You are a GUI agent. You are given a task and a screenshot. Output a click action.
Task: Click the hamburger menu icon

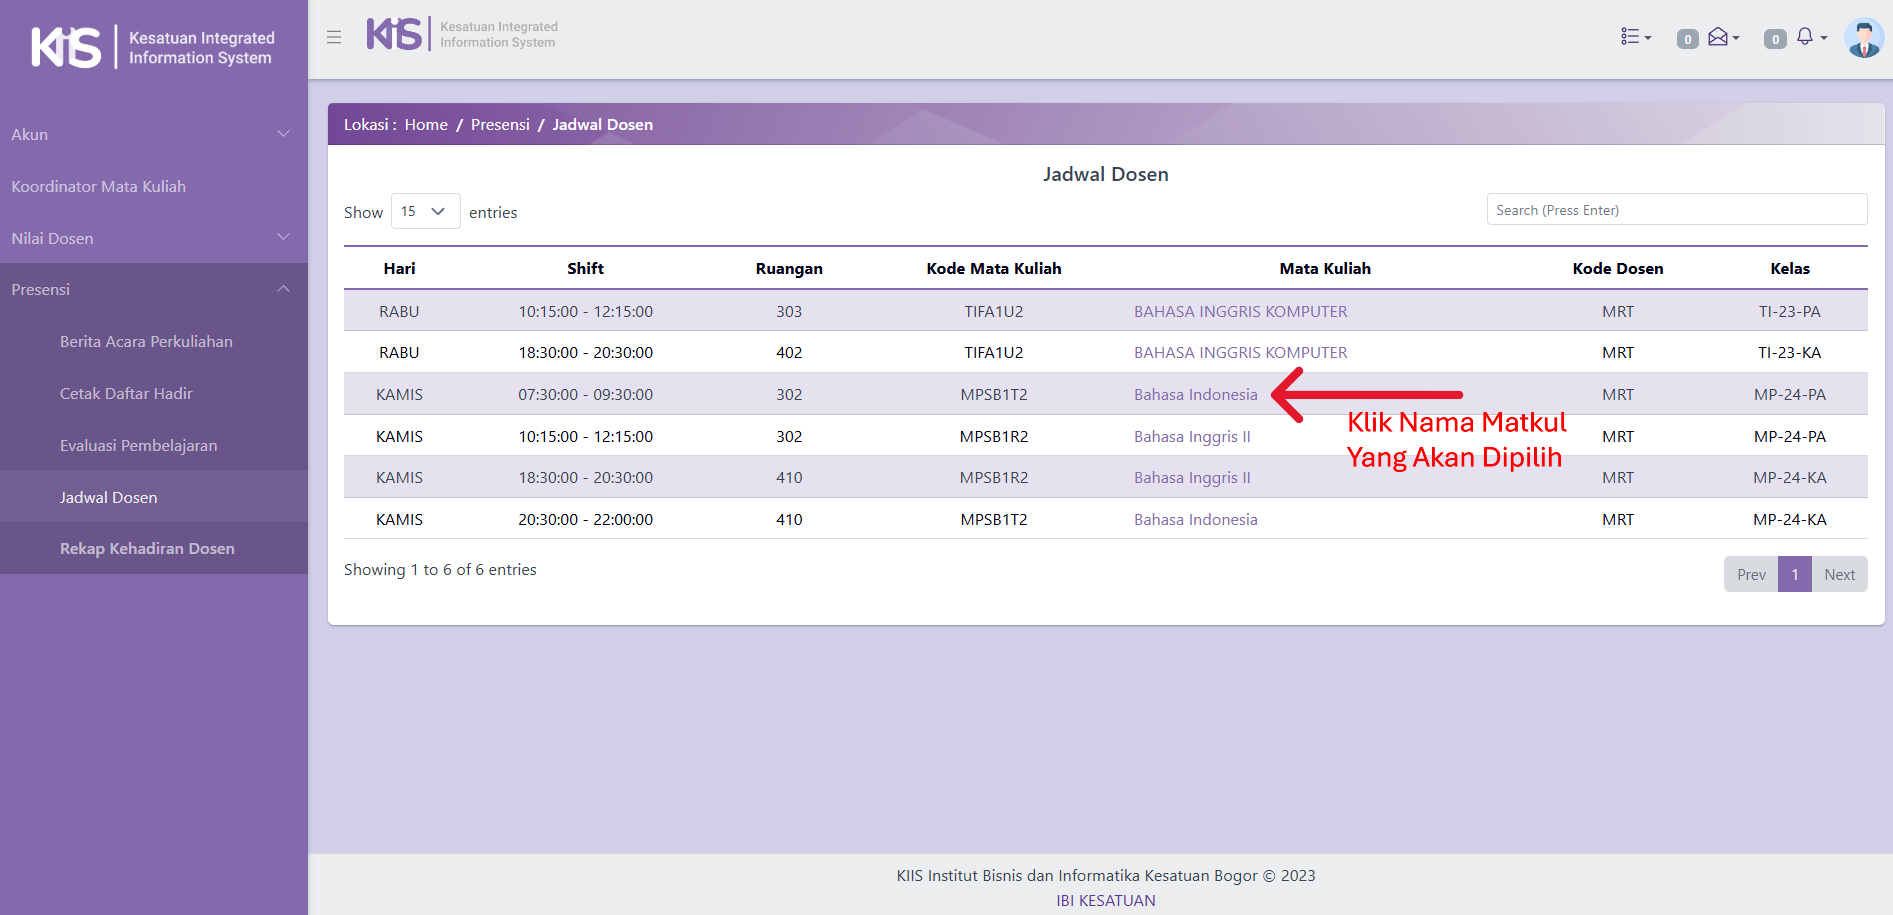334,37
